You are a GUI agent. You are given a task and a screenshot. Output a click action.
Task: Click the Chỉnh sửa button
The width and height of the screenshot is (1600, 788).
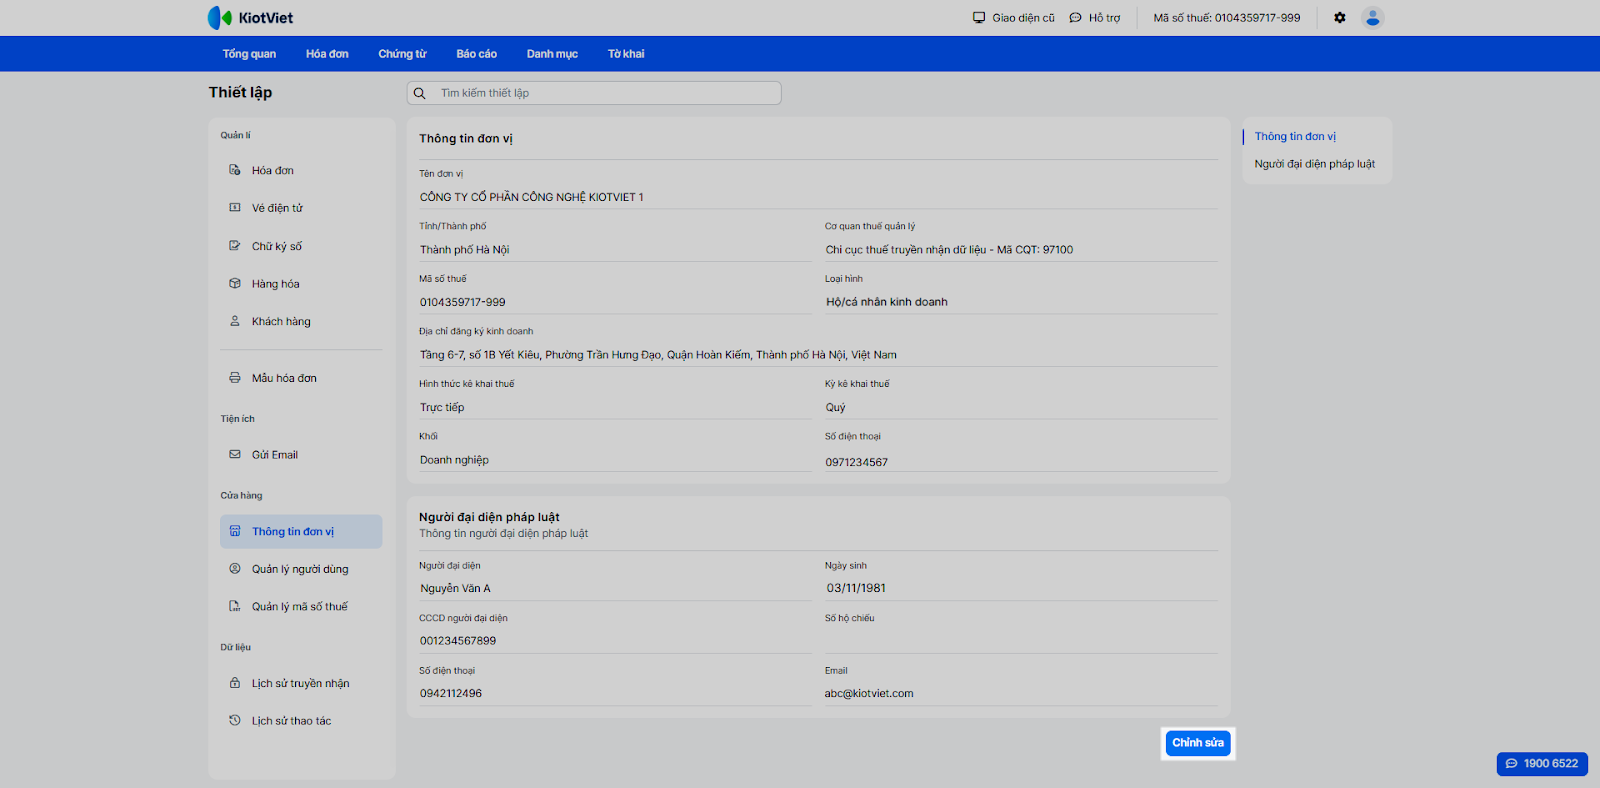pos(1197,743)
